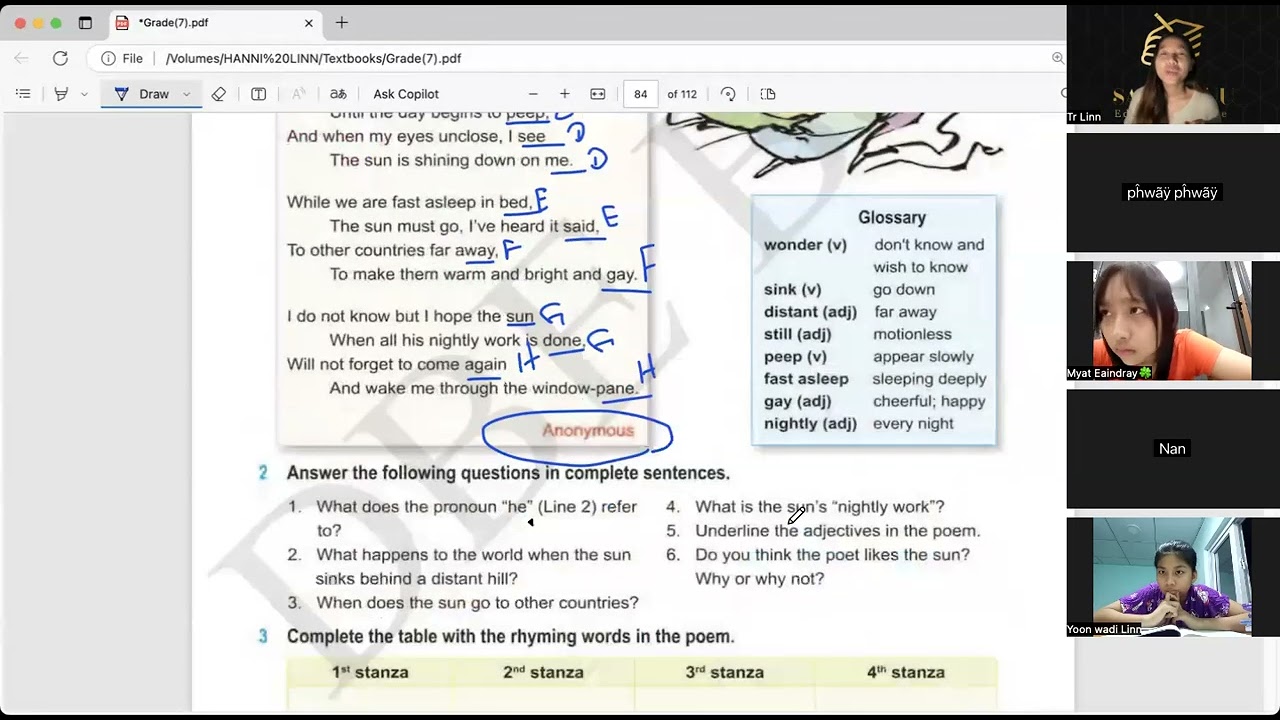Image resolution: width=1280 pixels, height=720 pixels.
Task: Open a new browser tab
Action: pos(341,22)
